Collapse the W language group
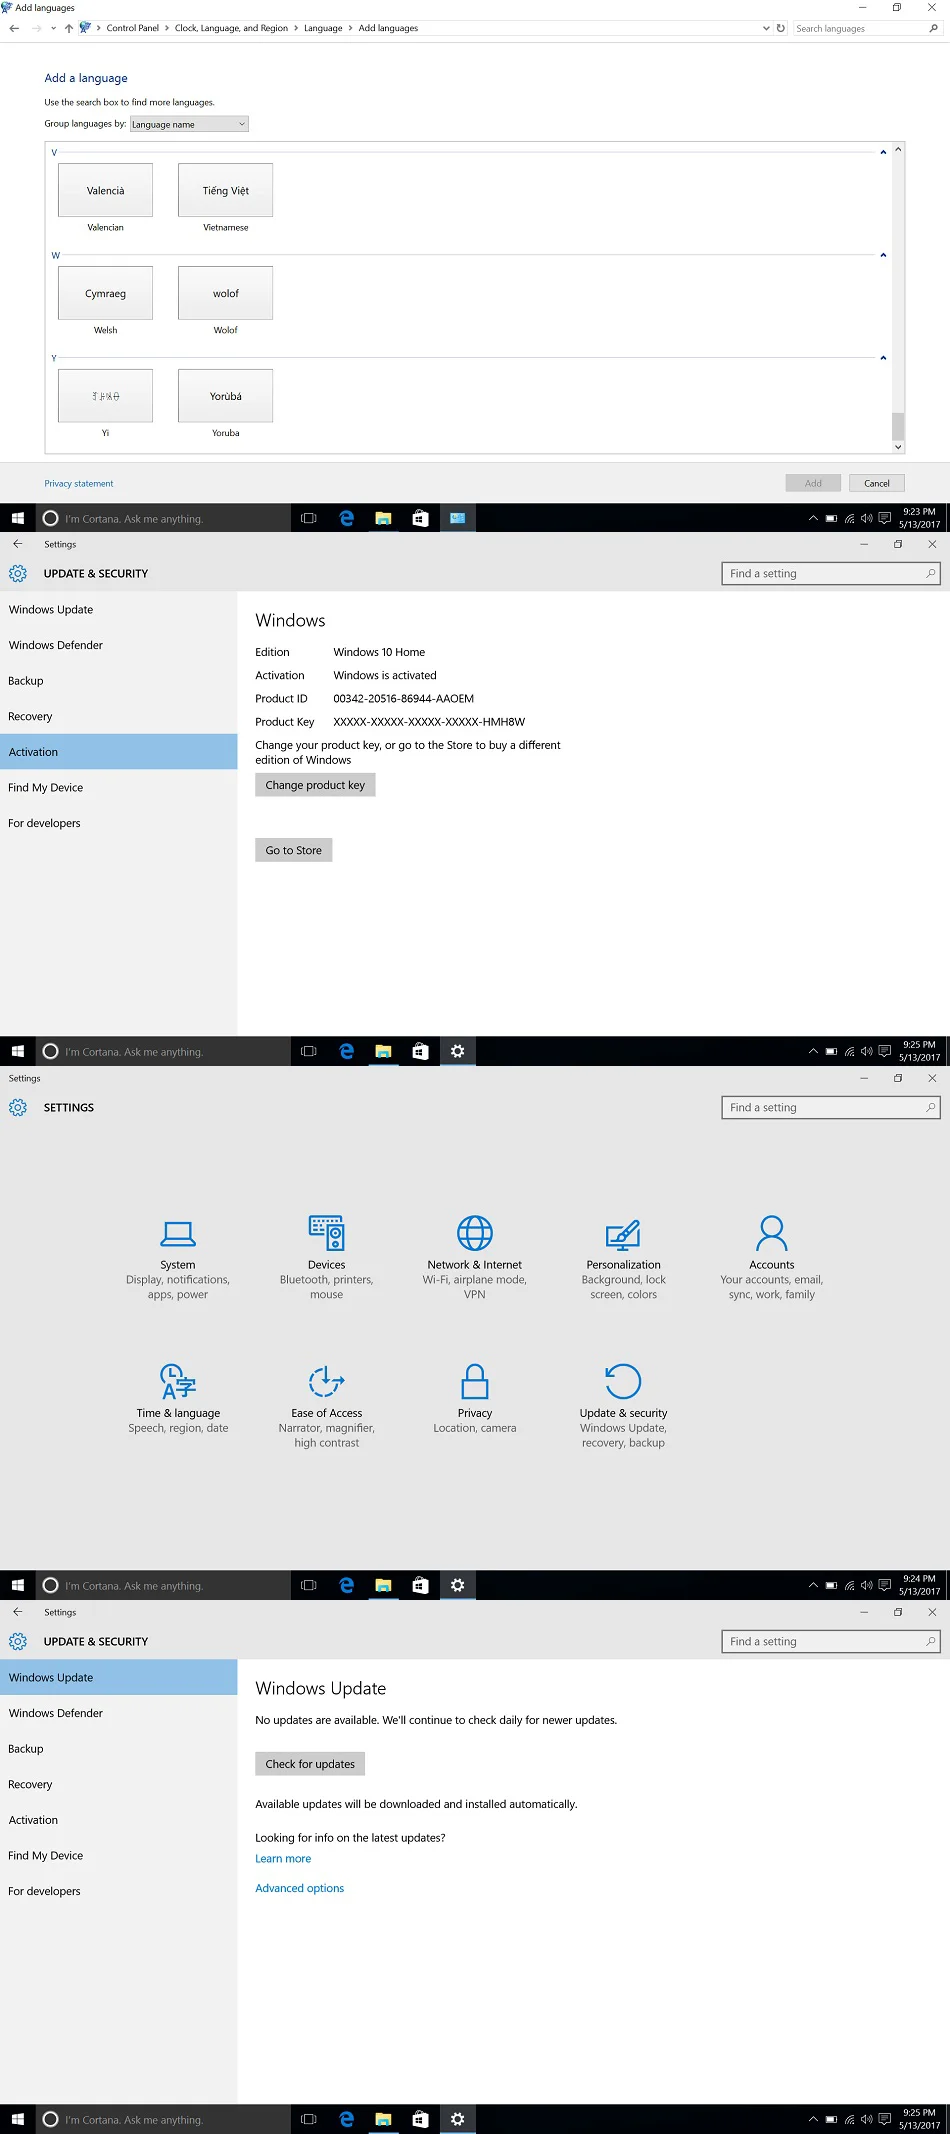 (x=883, y=255)
